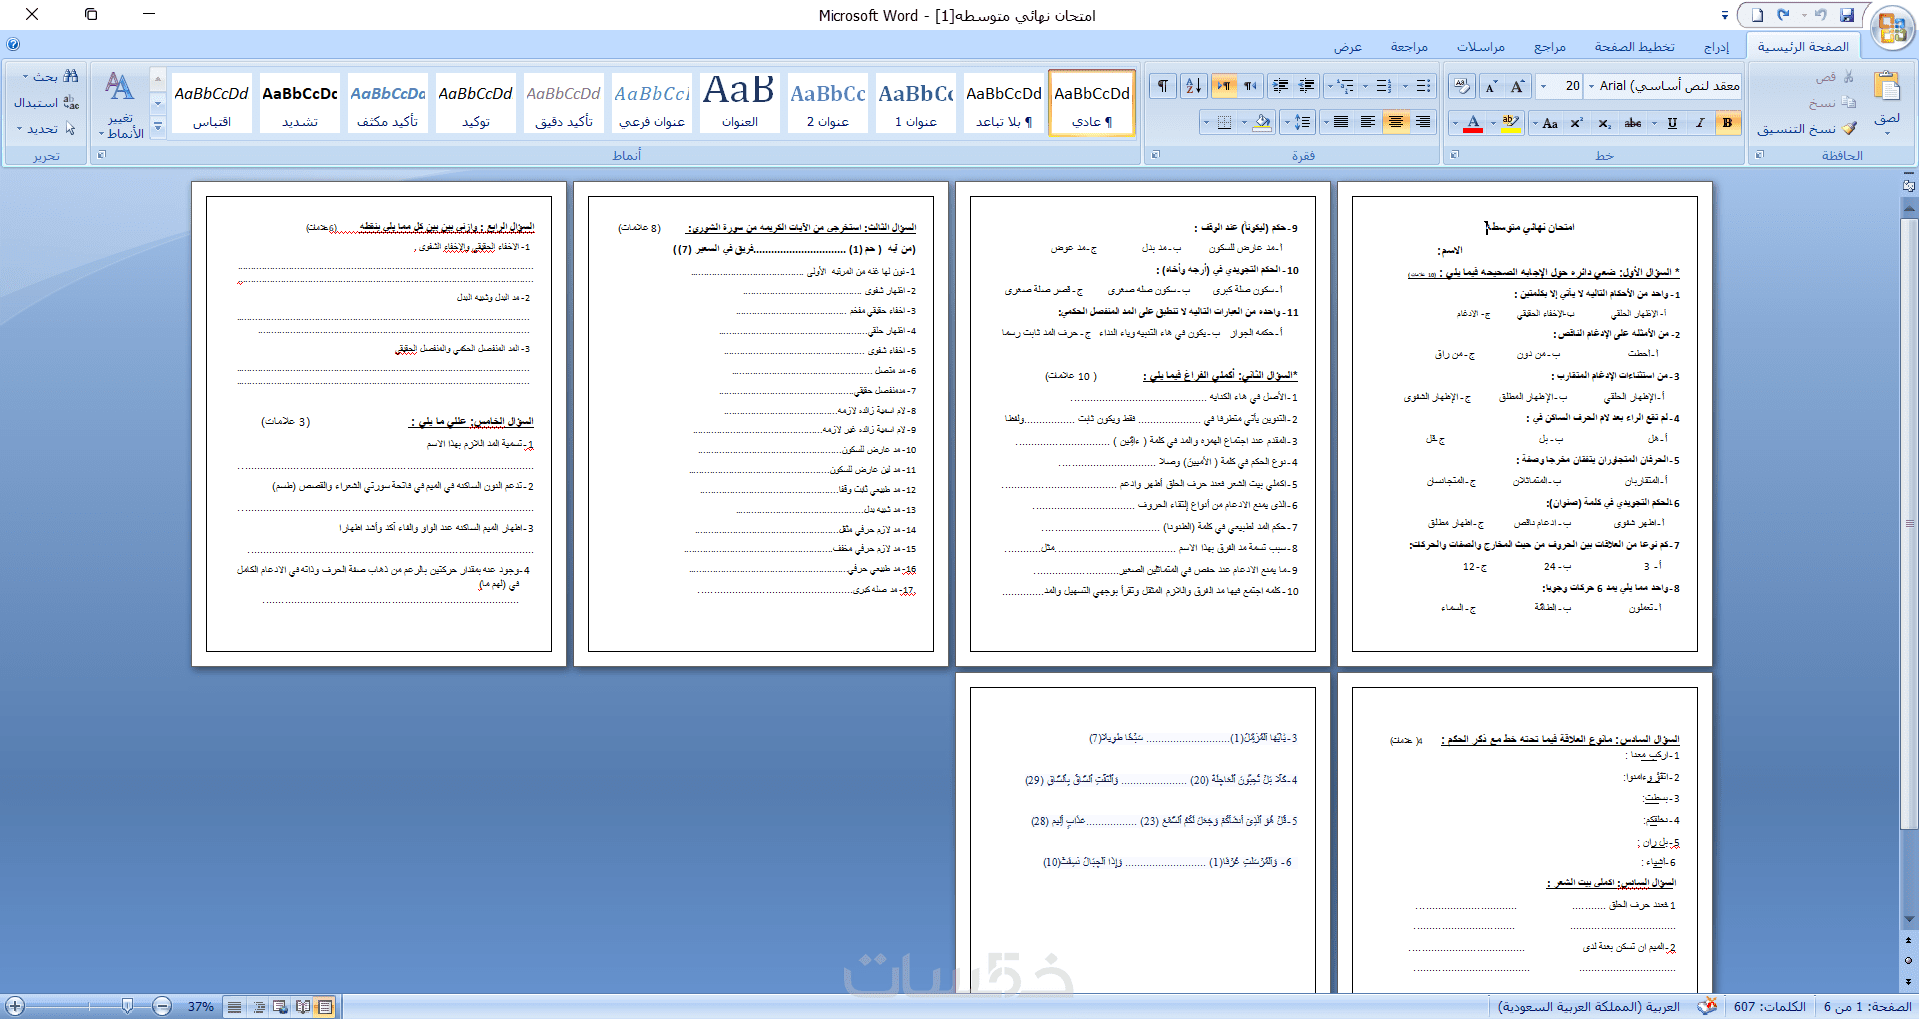Click the Superscript x² icon
The width and height of the screenshot is (1919, 1019).
tap(1577, 123)
